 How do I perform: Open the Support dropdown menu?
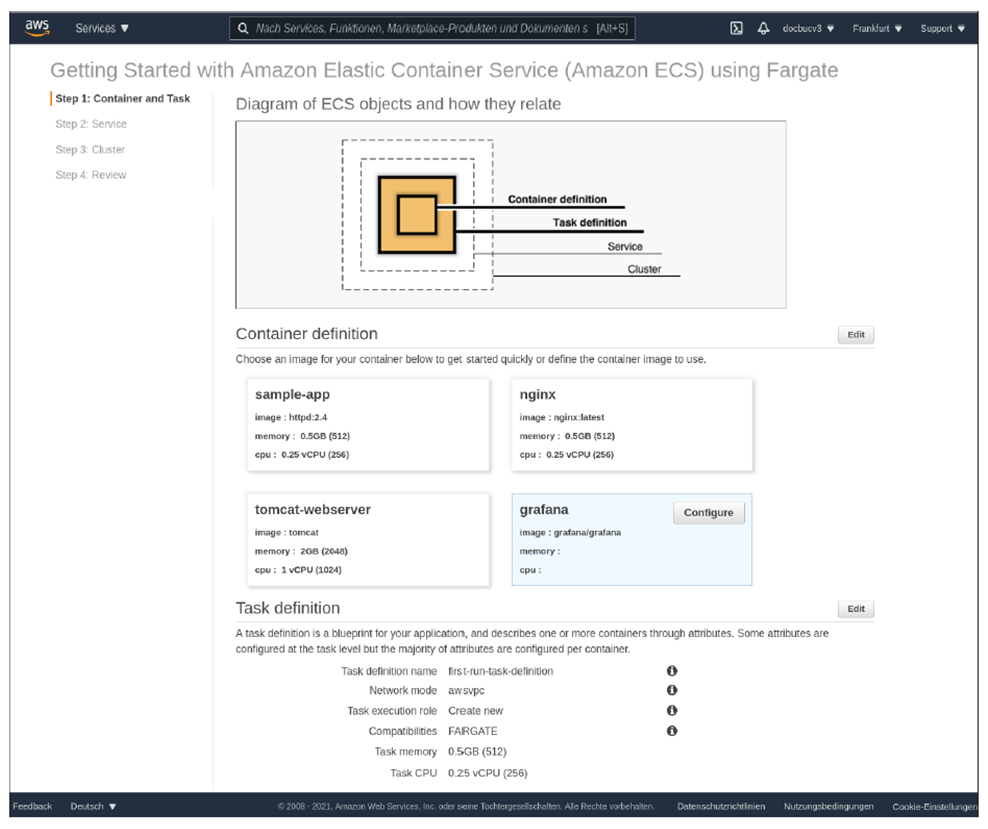942,28
